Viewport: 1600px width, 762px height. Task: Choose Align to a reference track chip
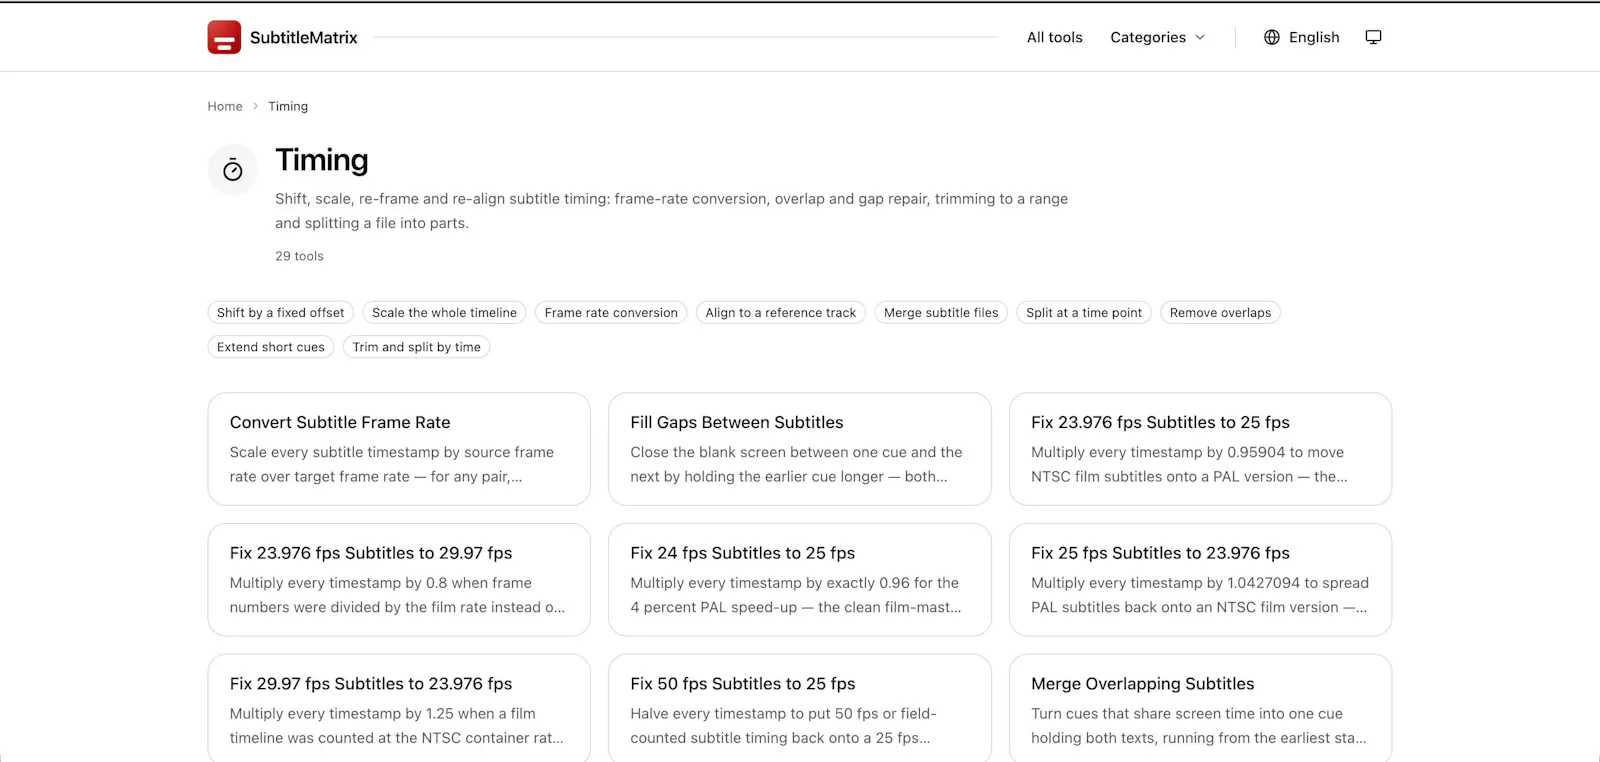click(x=781, y=313)
